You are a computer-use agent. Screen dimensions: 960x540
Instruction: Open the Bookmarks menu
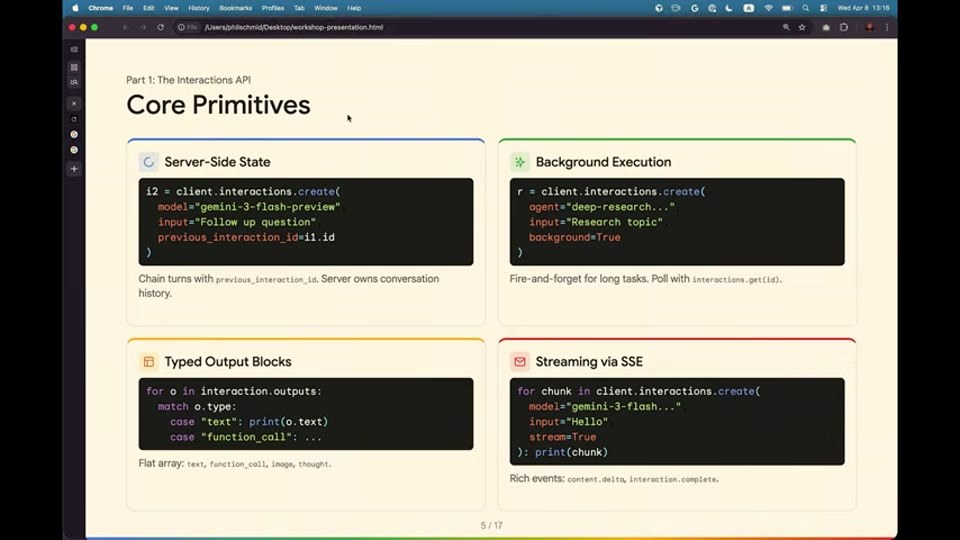click(235, 8)
